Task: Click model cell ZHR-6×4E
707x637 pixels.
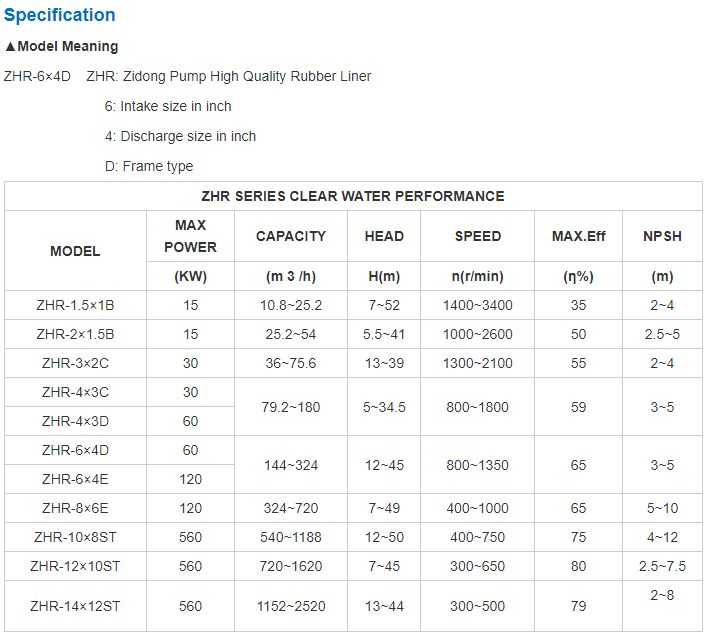Action: [x=75, y=479]
